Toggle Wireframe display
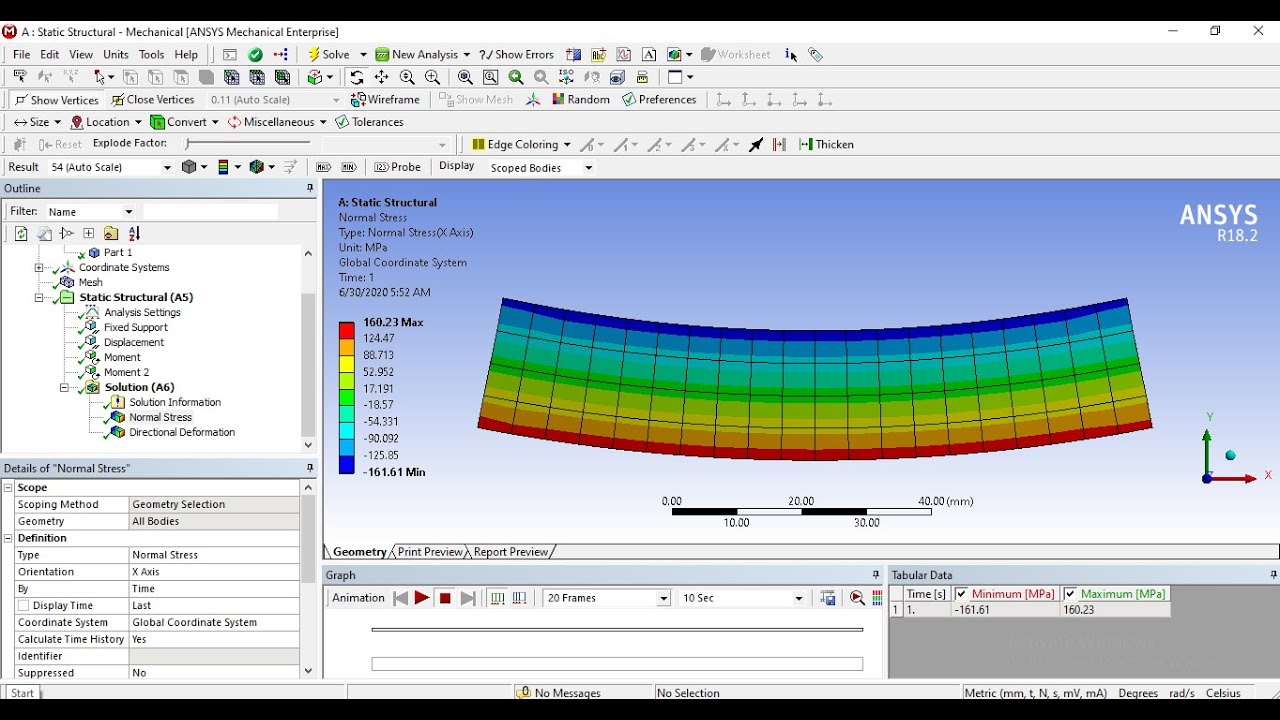The height and width of the screenshot is (720, 1280). click(385, 99)
